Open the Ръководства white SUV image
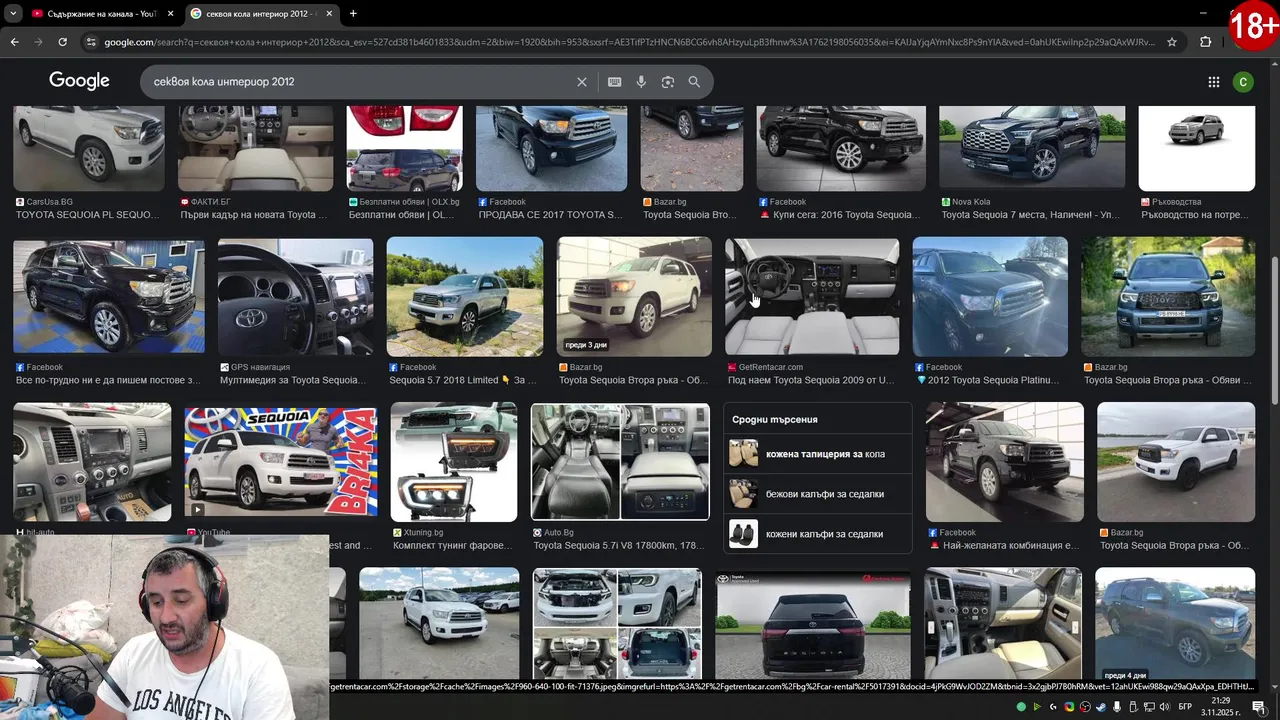The image size is (1280, 720). (x=1197, y=148)
